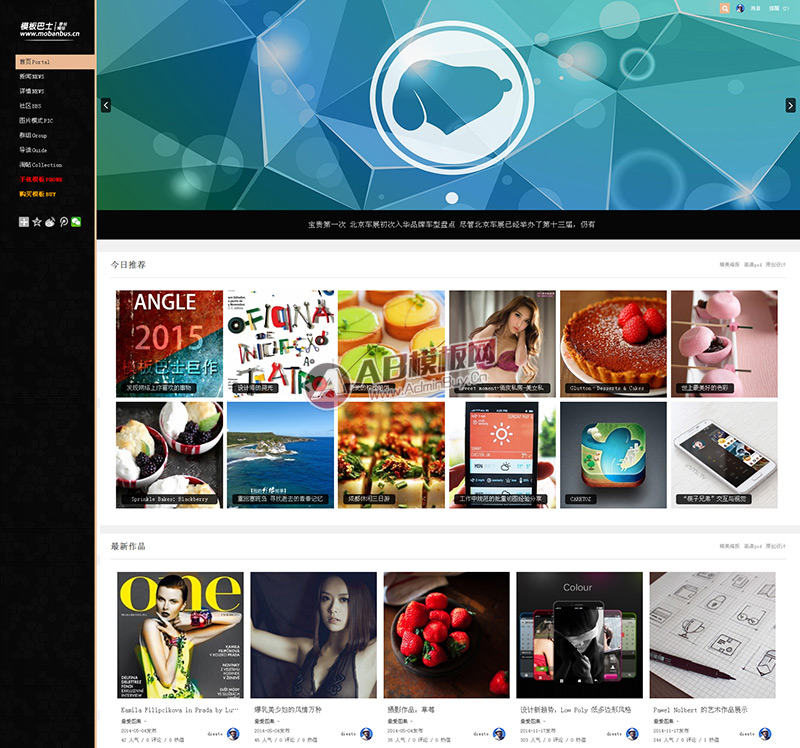Screen dimensions: 800x748
Task: Click the orange search icon
Action: point(724,8)
